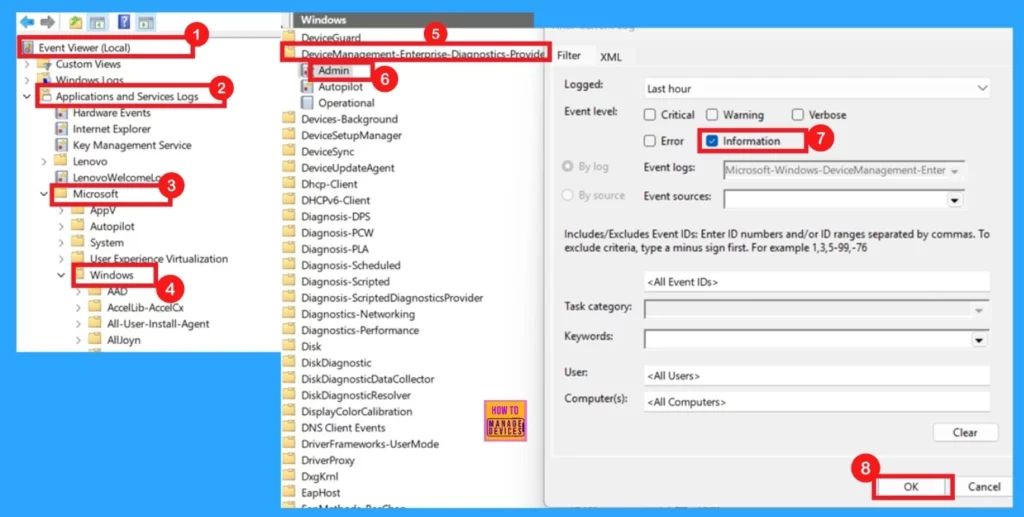Select the DisplayColorCalibration folder

pyautogui.click(x=357, y=411)
